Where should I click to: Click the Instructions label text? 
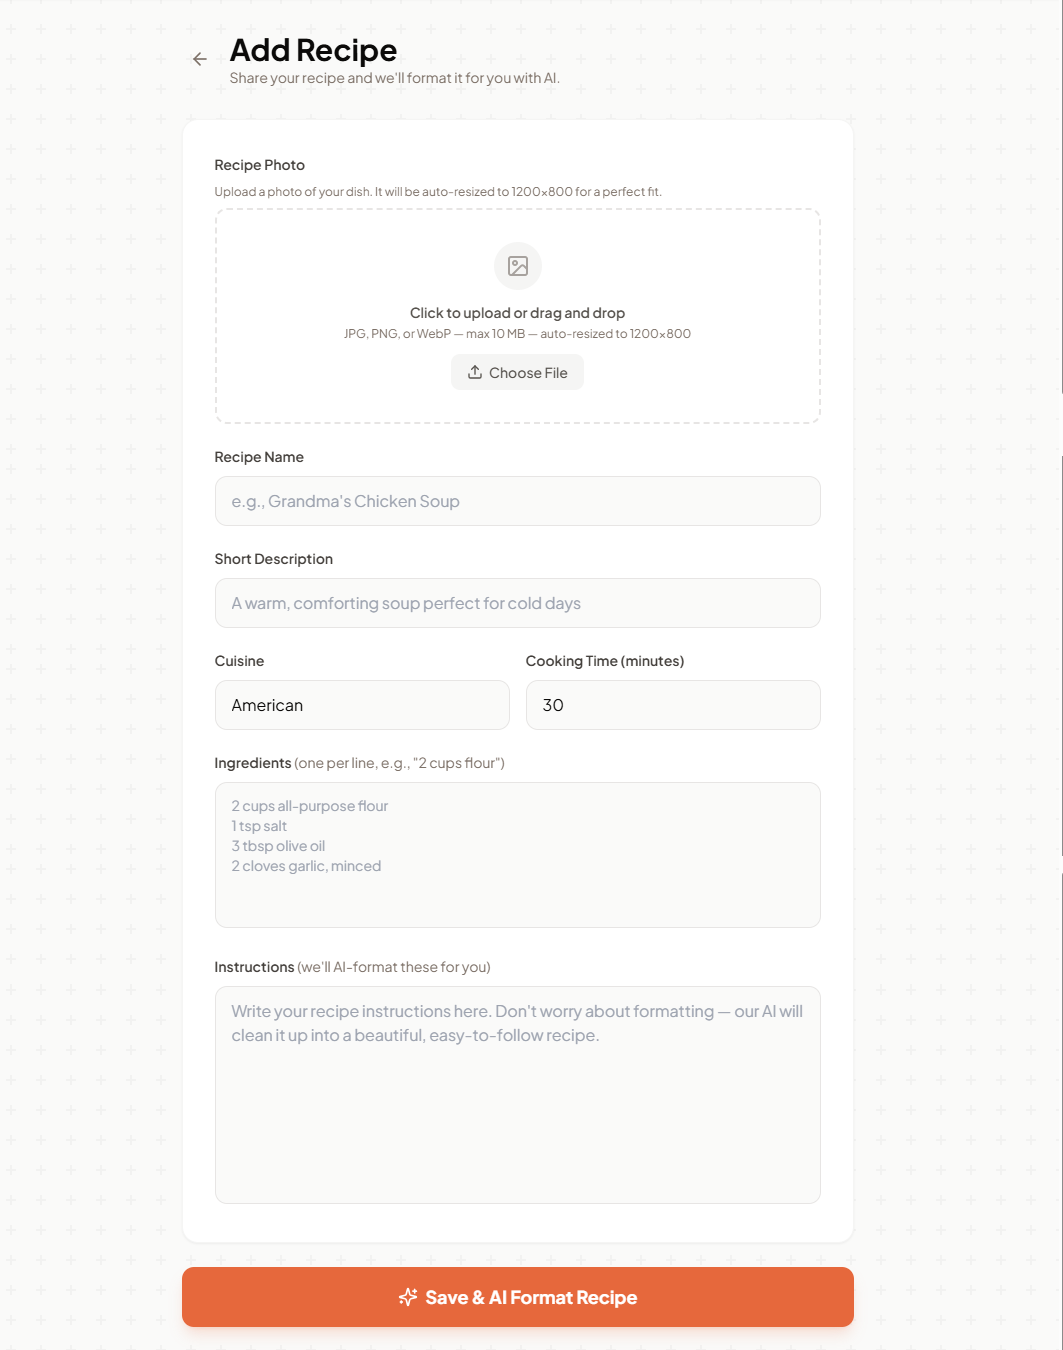(255, 967)
